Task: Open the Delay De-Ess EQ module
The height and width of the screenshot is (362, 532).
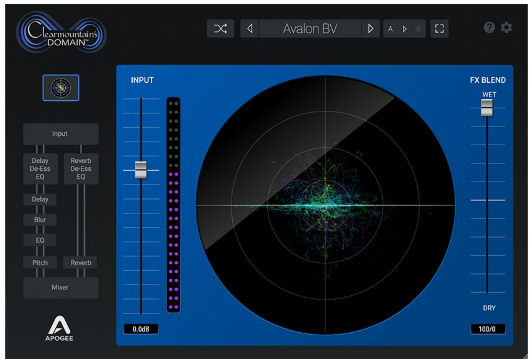Action: [x=40, y=169]
